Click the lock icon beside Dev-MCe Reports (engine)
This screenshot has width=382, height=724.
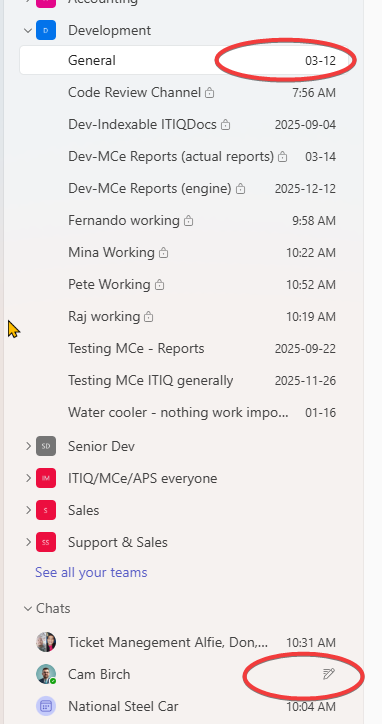pyautogui.click(x=240, y=189)
